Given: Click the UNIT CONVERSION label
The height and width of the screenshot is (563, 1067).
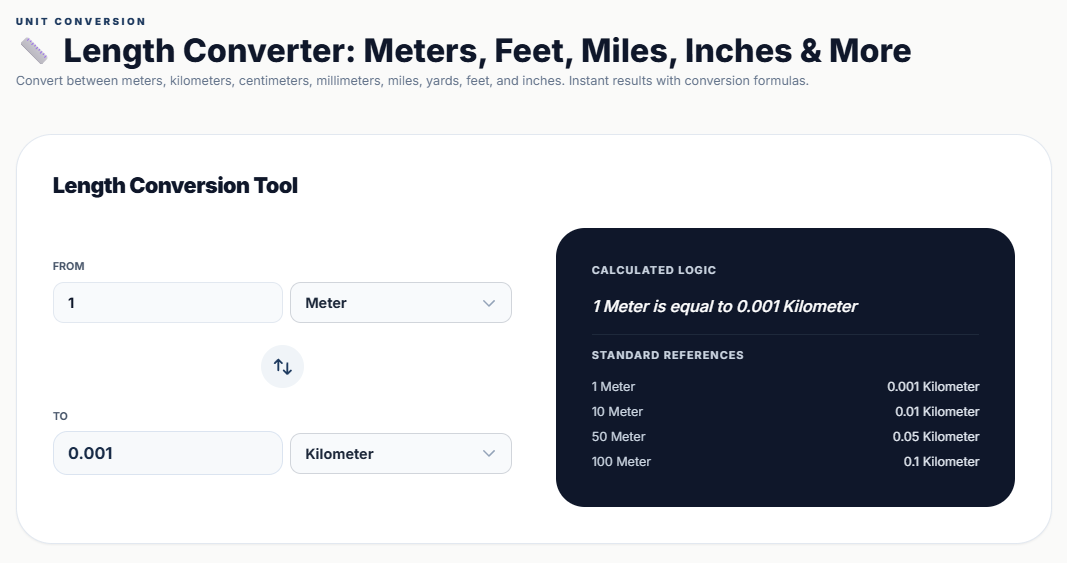Looking at the screenshot, I should tap(81, 21).
